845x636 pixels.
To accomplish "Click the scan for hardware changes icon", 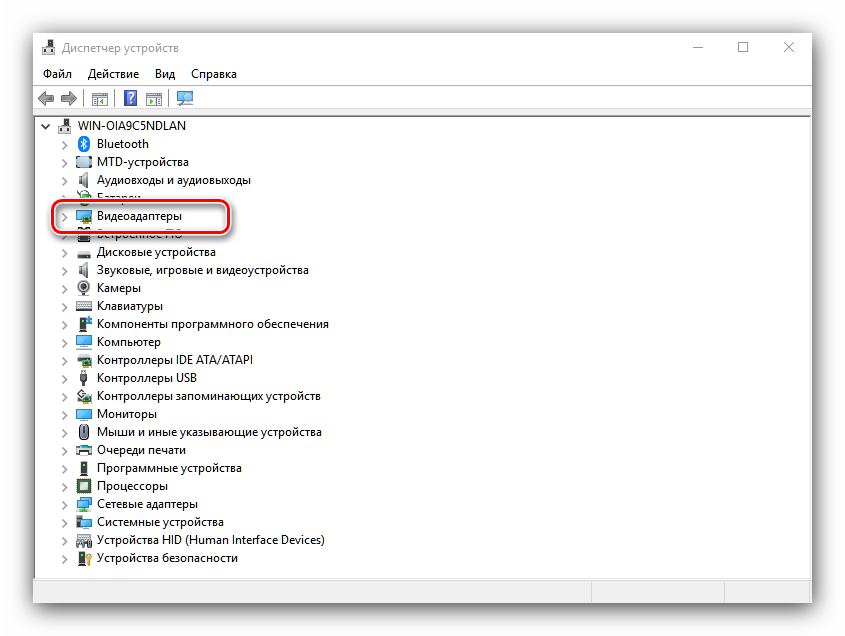I will (185, 98).
